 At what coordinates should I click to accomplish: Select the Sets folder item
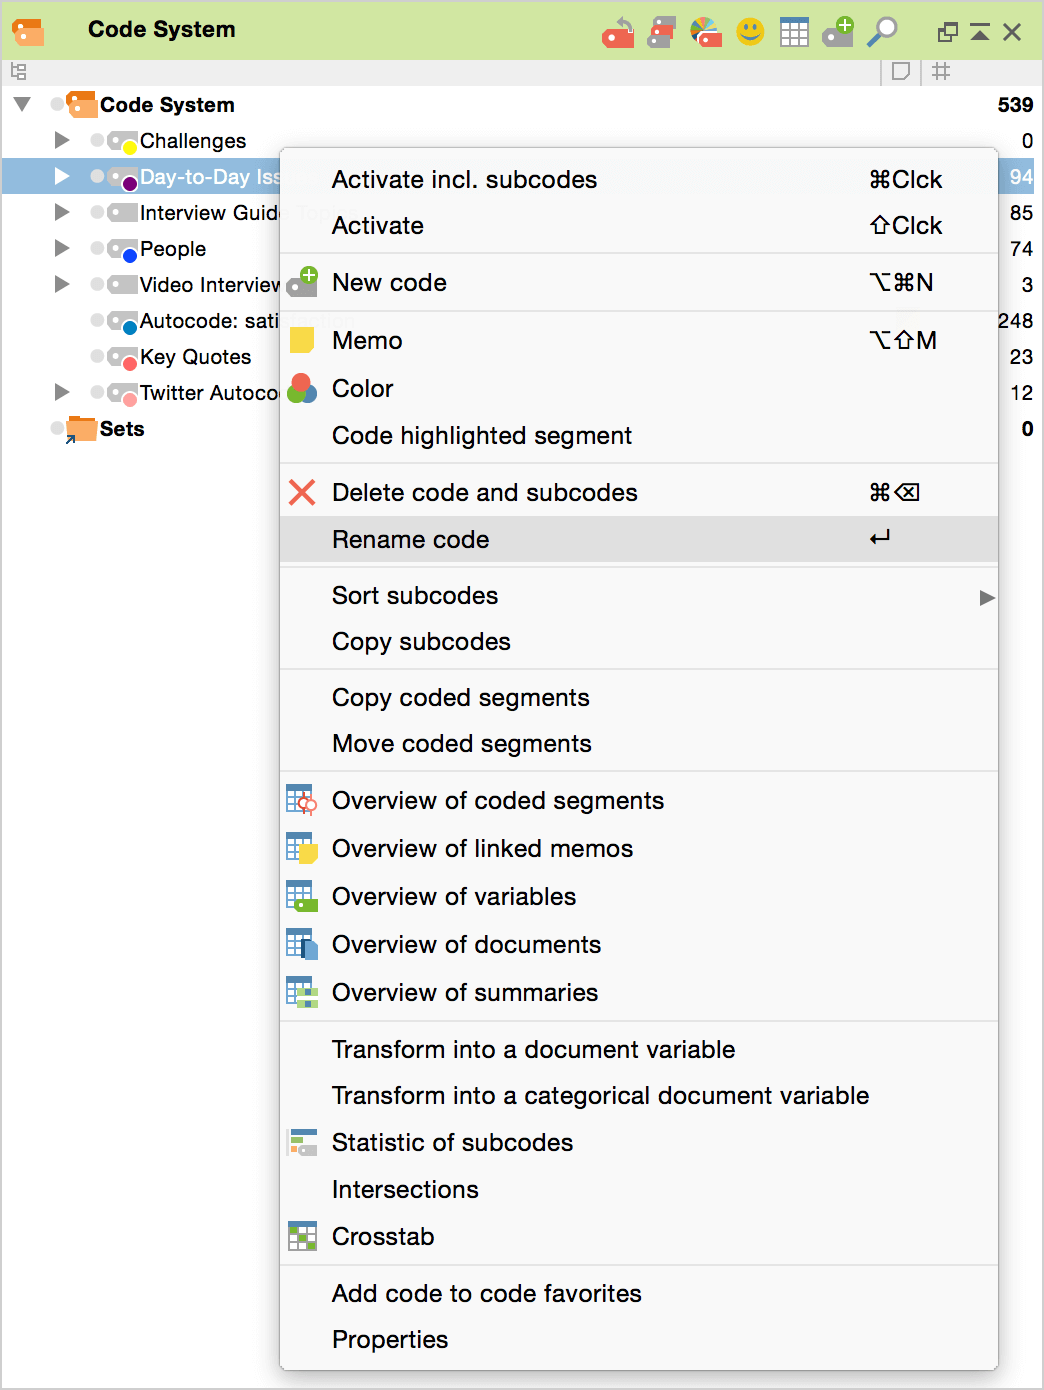121,429
